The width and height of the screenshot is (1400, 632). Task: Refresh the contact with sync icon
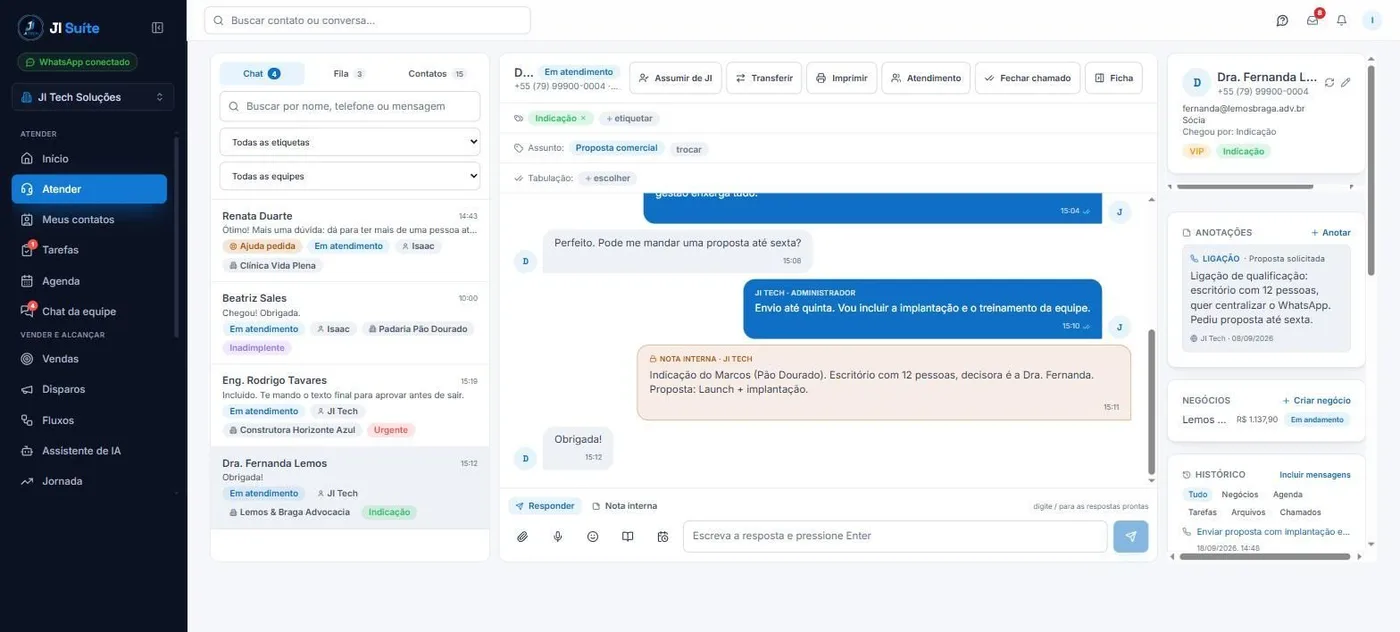coord(1329,83)
